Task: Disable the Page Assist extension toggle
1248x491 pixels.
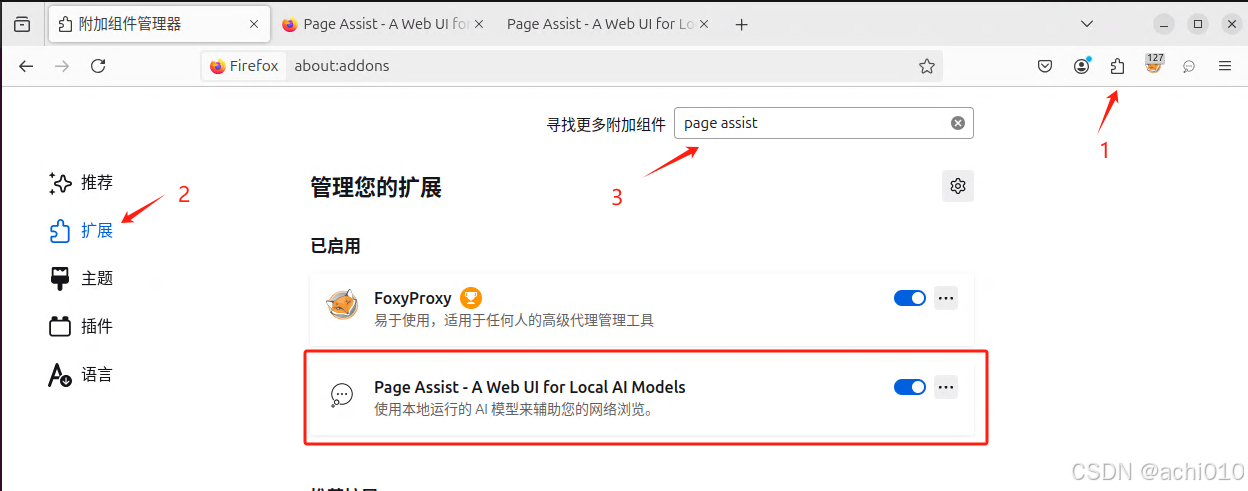Action: click(910, 387)
